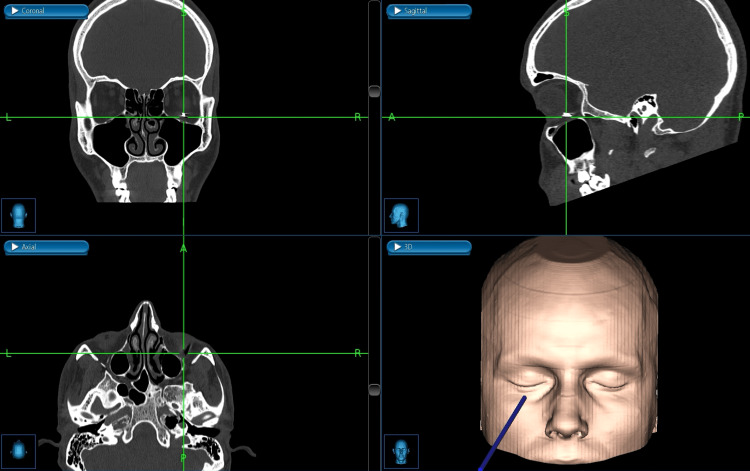Screen dimensions: 750x471
Task: Click the axial CT skull image
Action: (145, 385)
